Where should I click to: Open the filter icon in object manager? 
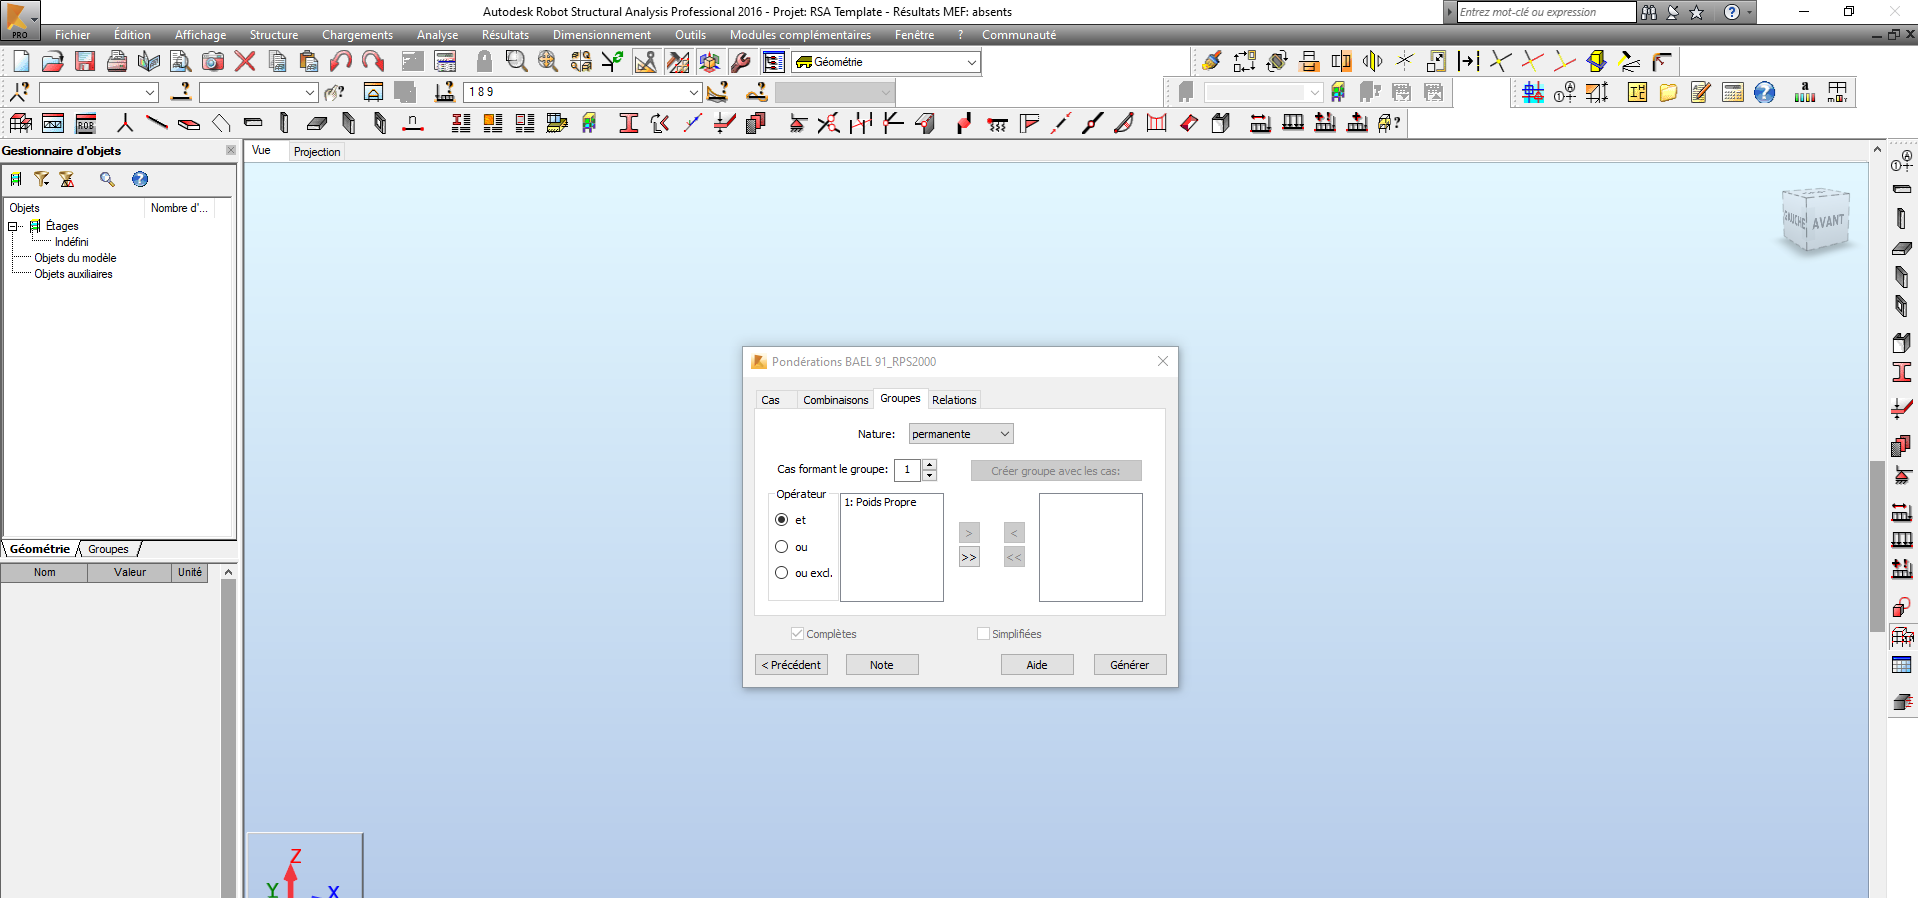pyautogui.click(x=41, y=179)
